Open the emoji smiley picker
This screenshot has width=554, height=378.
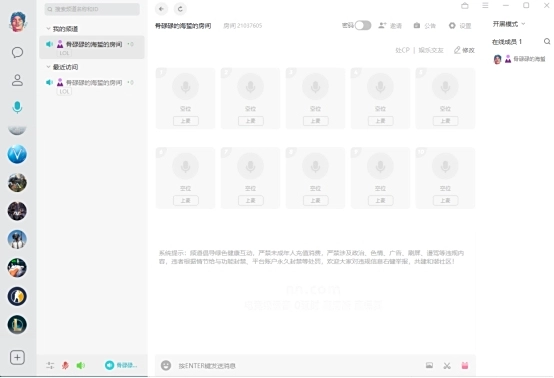point(166,365)
